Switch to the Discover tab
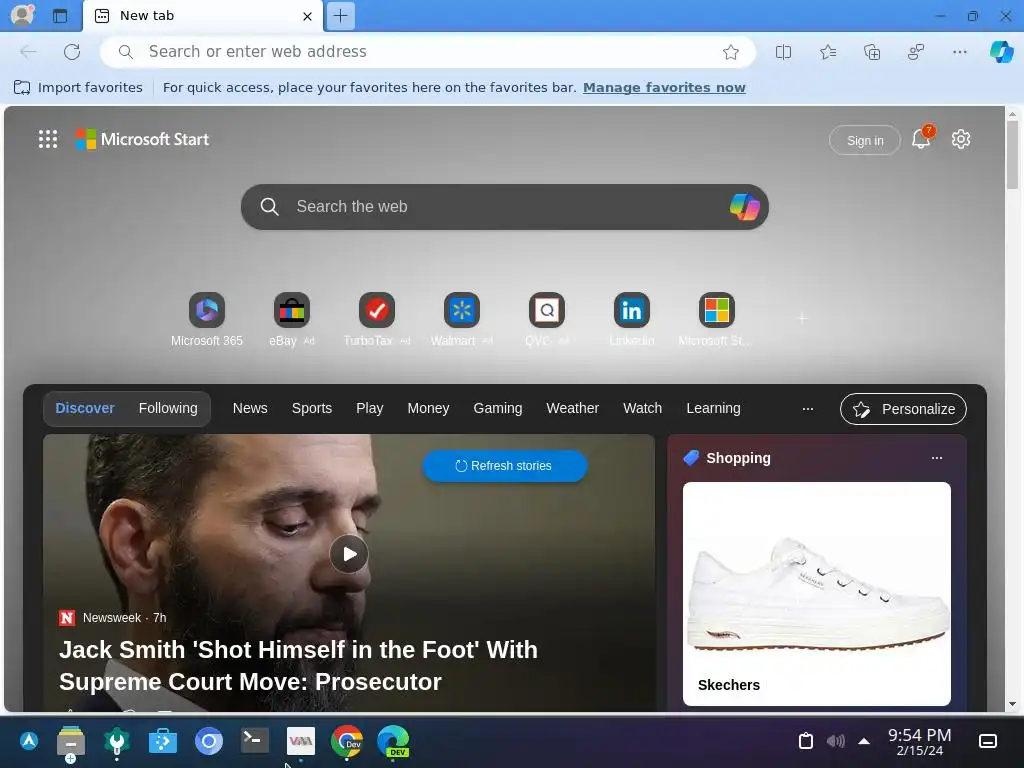Viewport: 1024px width, 768px height. [x=85, y=408]
